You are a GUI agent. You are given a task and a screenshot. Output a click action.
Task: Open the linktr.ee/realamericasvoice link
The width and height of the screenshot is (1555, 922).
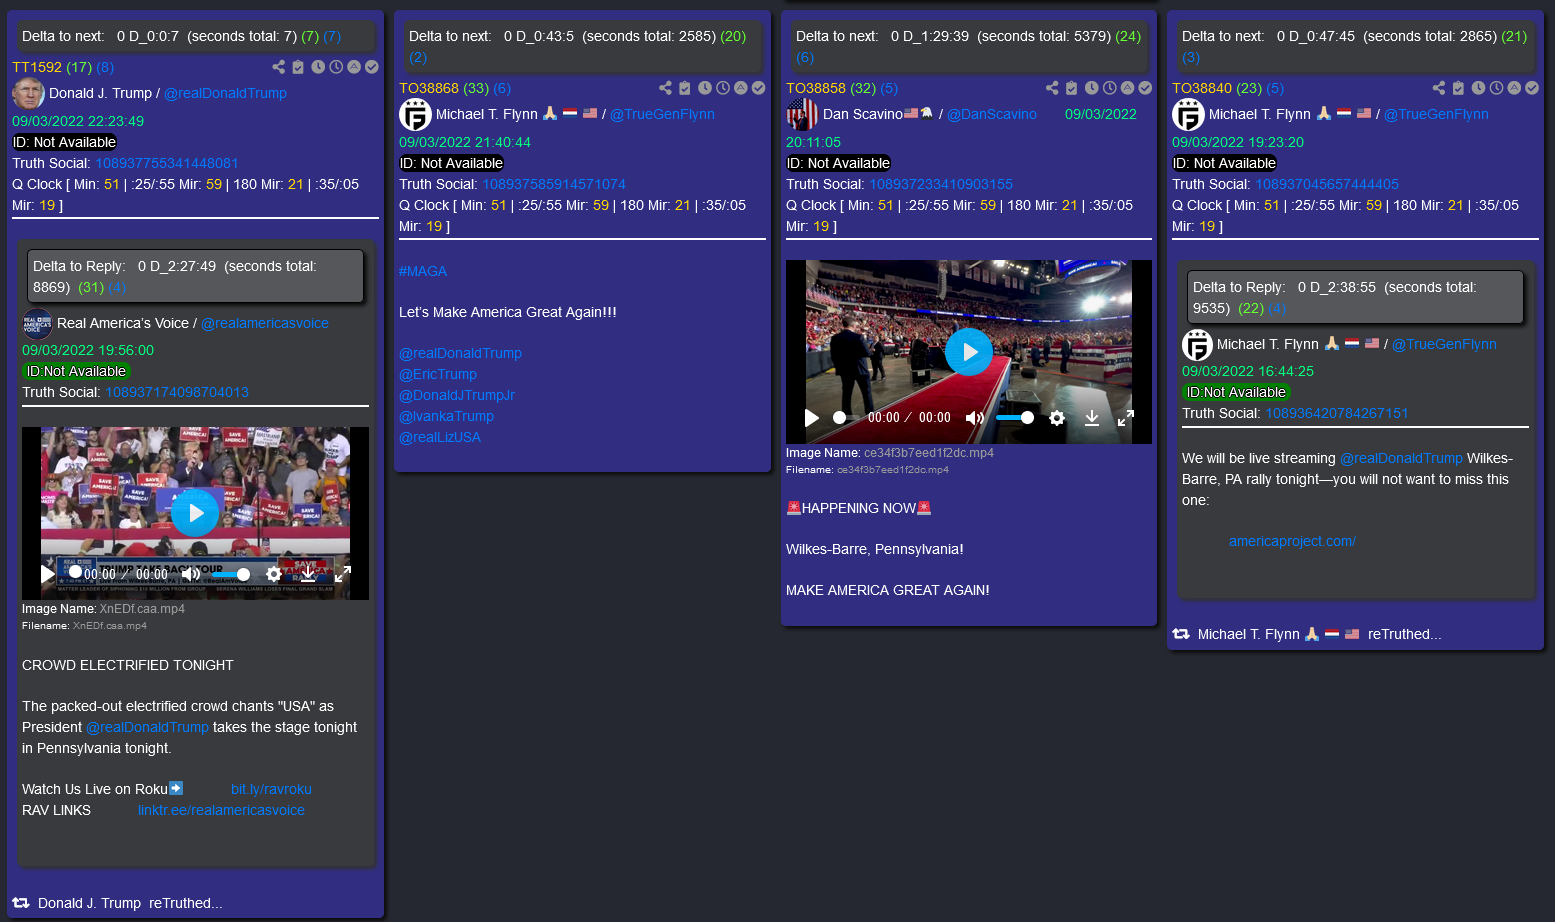point(221,810)
